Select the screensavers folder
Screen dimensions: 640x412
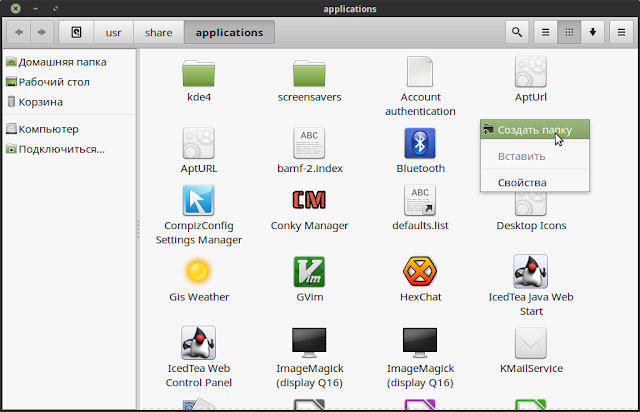pos(309,80)
